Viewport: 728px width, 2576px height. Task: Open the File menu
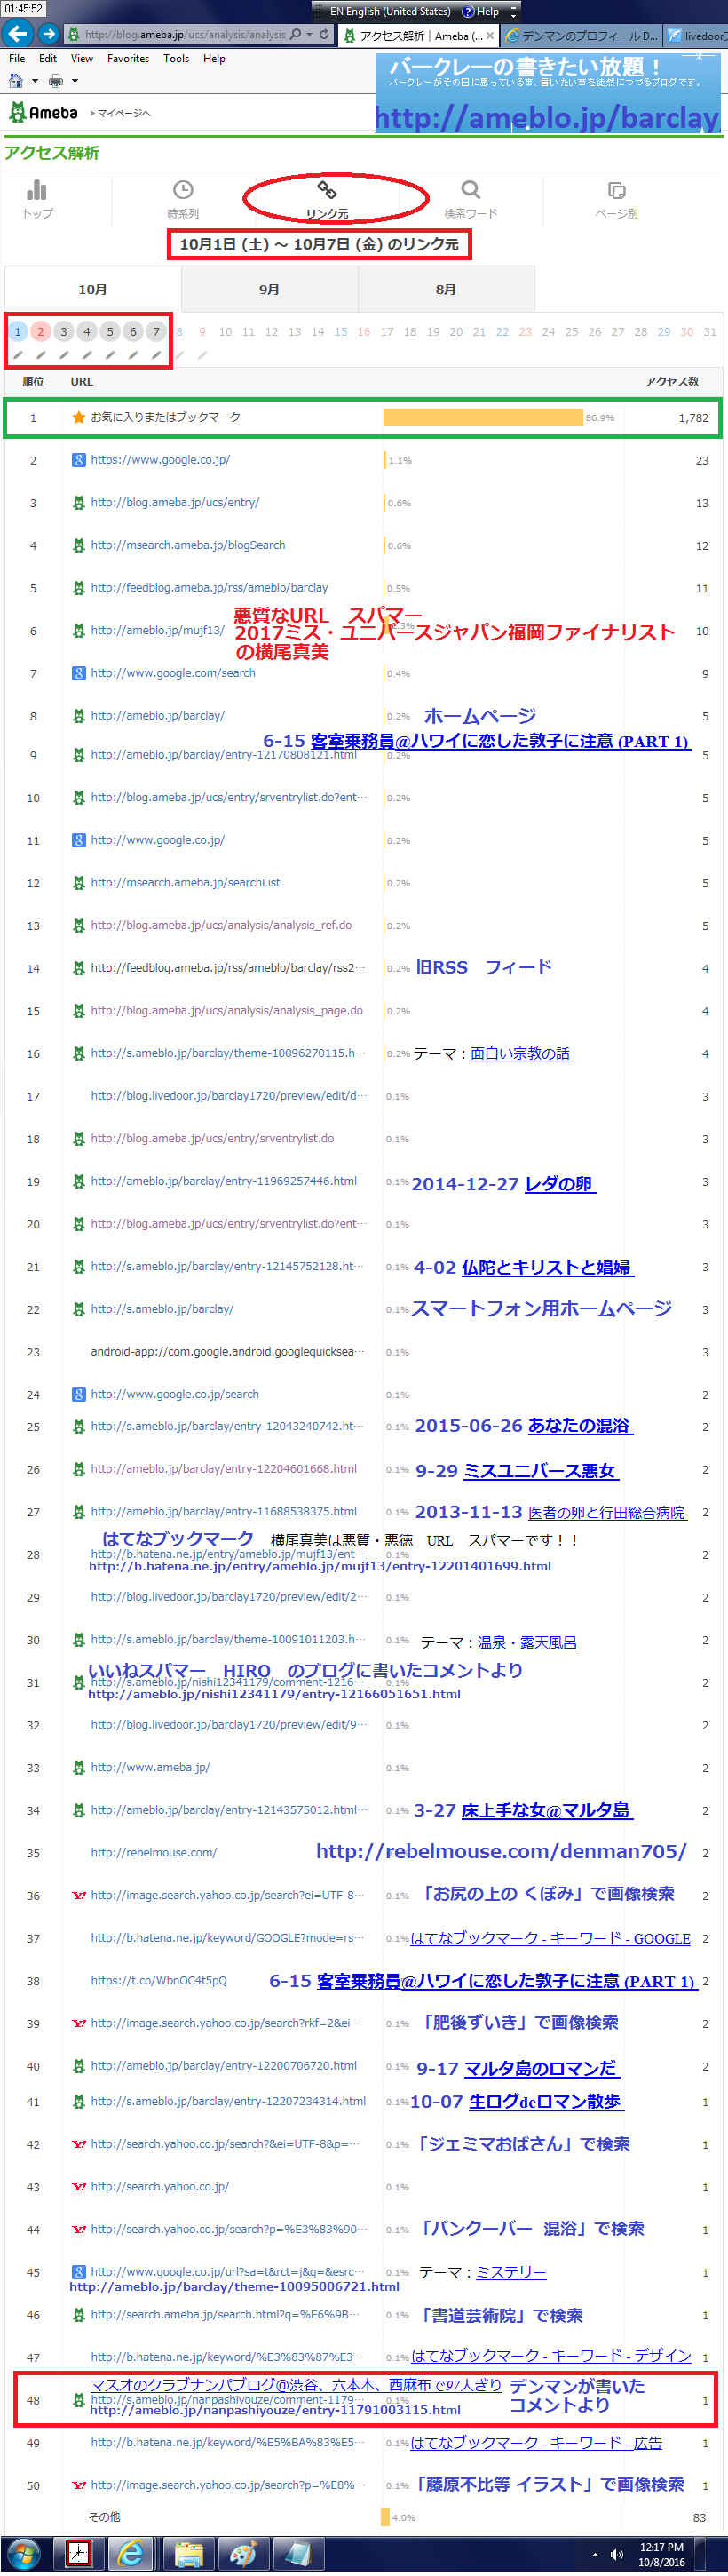pyautogui.click(x=17, y=58)
